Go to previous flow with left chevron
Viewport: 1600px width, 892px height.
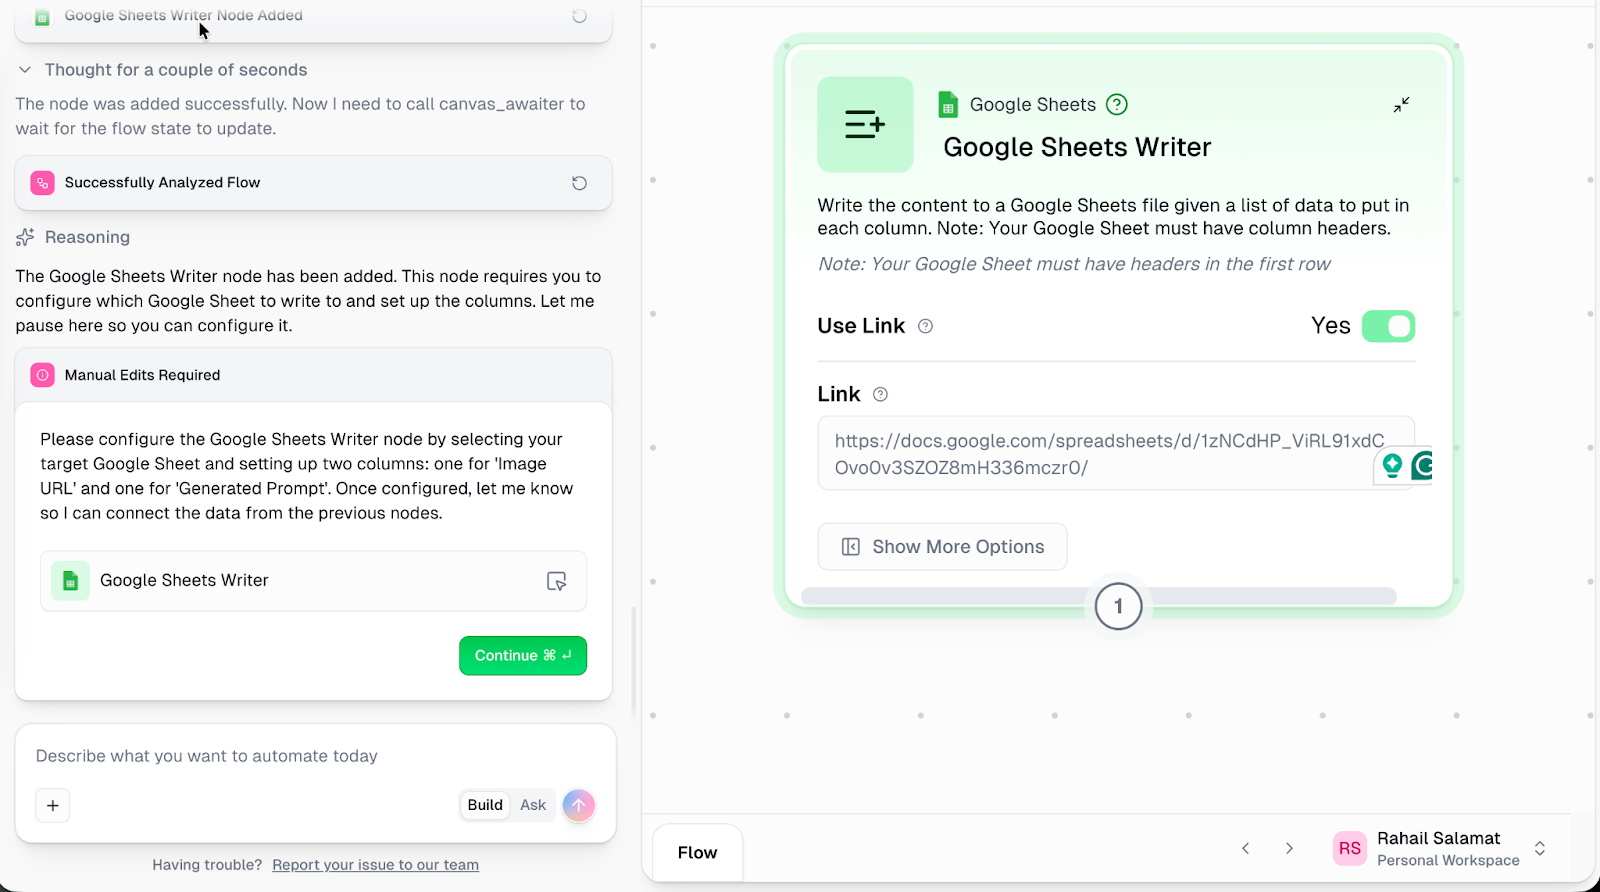(1245, 849)
